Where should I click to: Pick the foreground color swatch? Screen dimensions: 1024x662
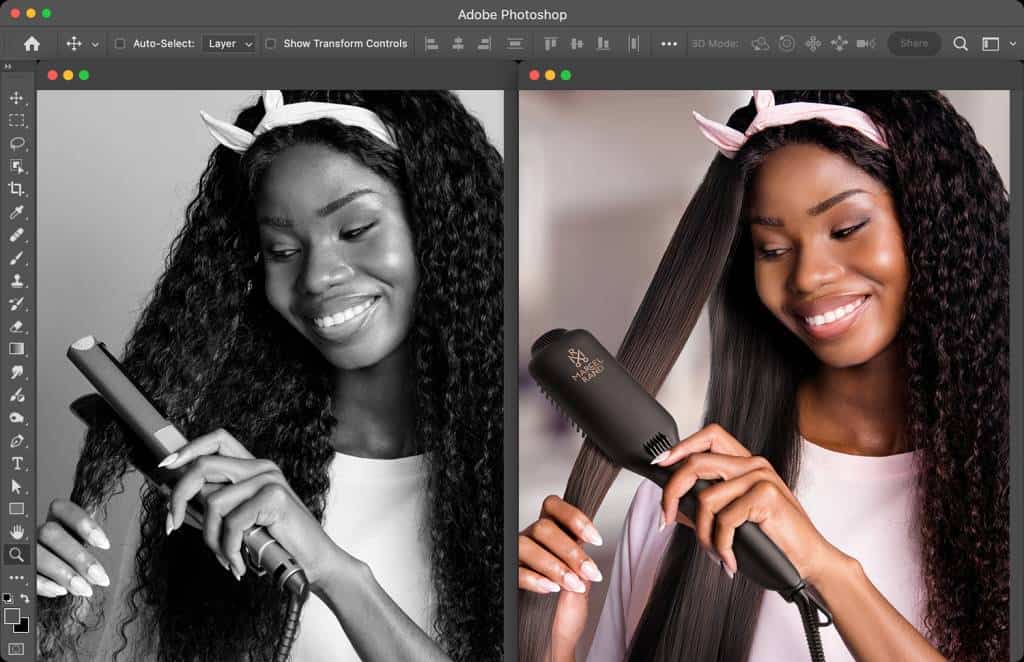(12, 616)
